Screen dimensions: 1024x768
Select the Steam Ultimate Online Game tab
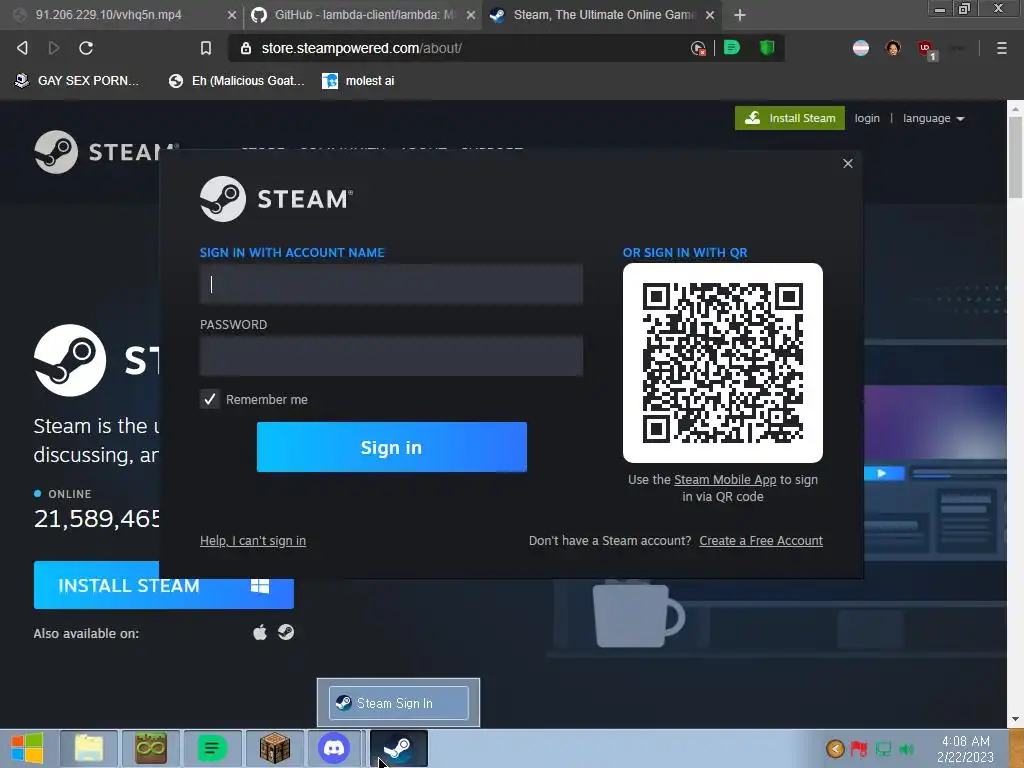click(x=602, y=15)
